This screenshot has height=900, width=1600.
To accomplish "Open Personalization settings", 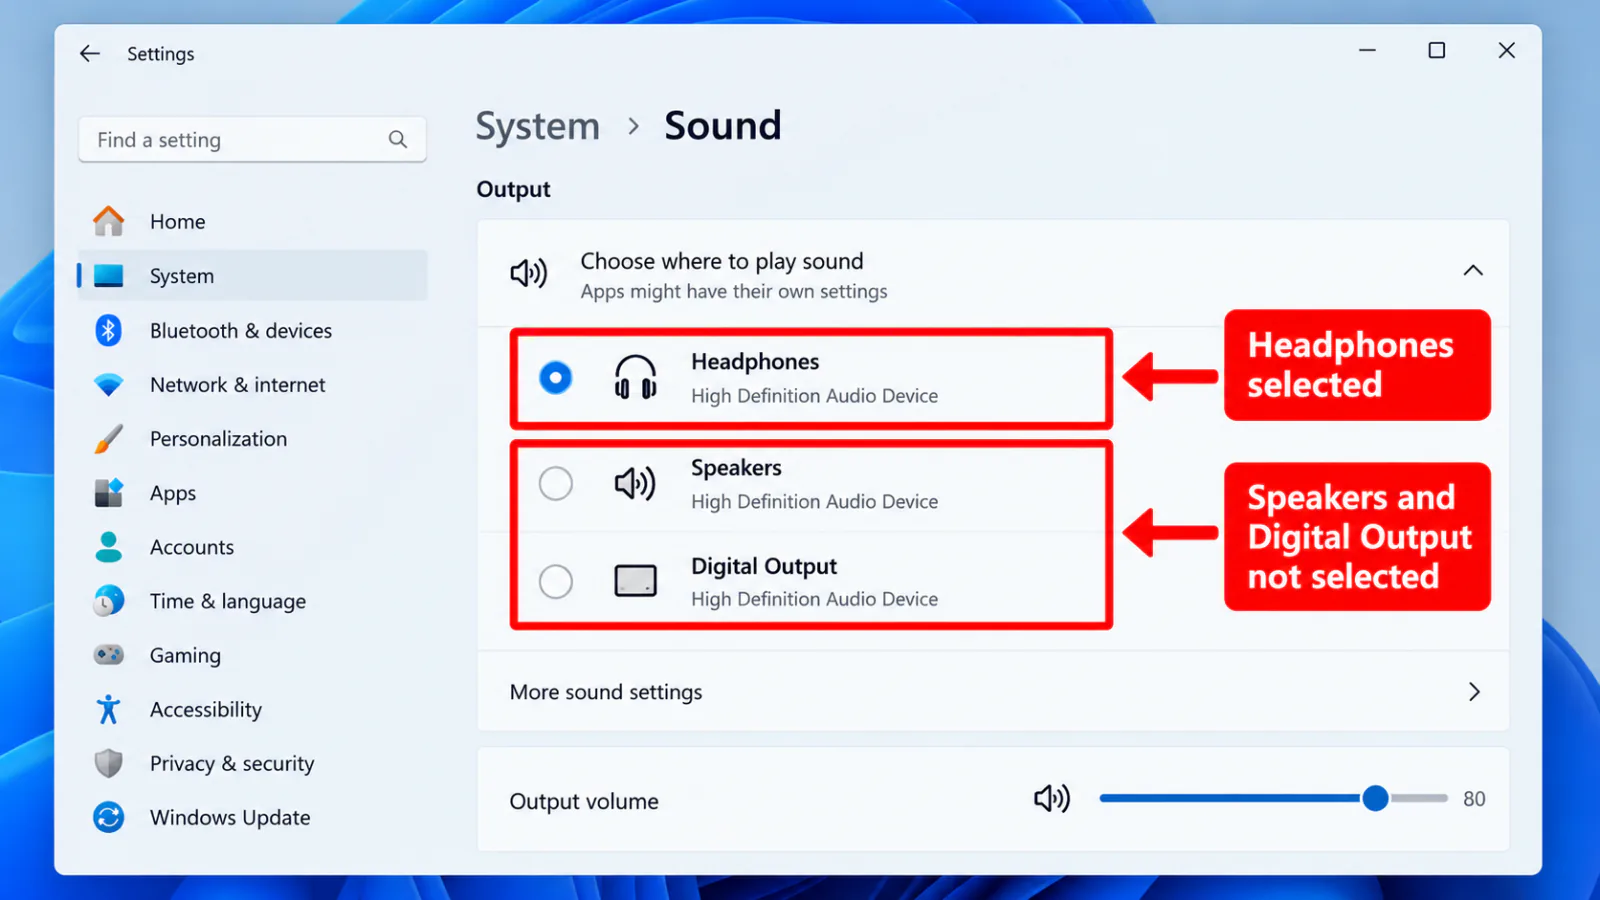I will click(x=253, y=439).
